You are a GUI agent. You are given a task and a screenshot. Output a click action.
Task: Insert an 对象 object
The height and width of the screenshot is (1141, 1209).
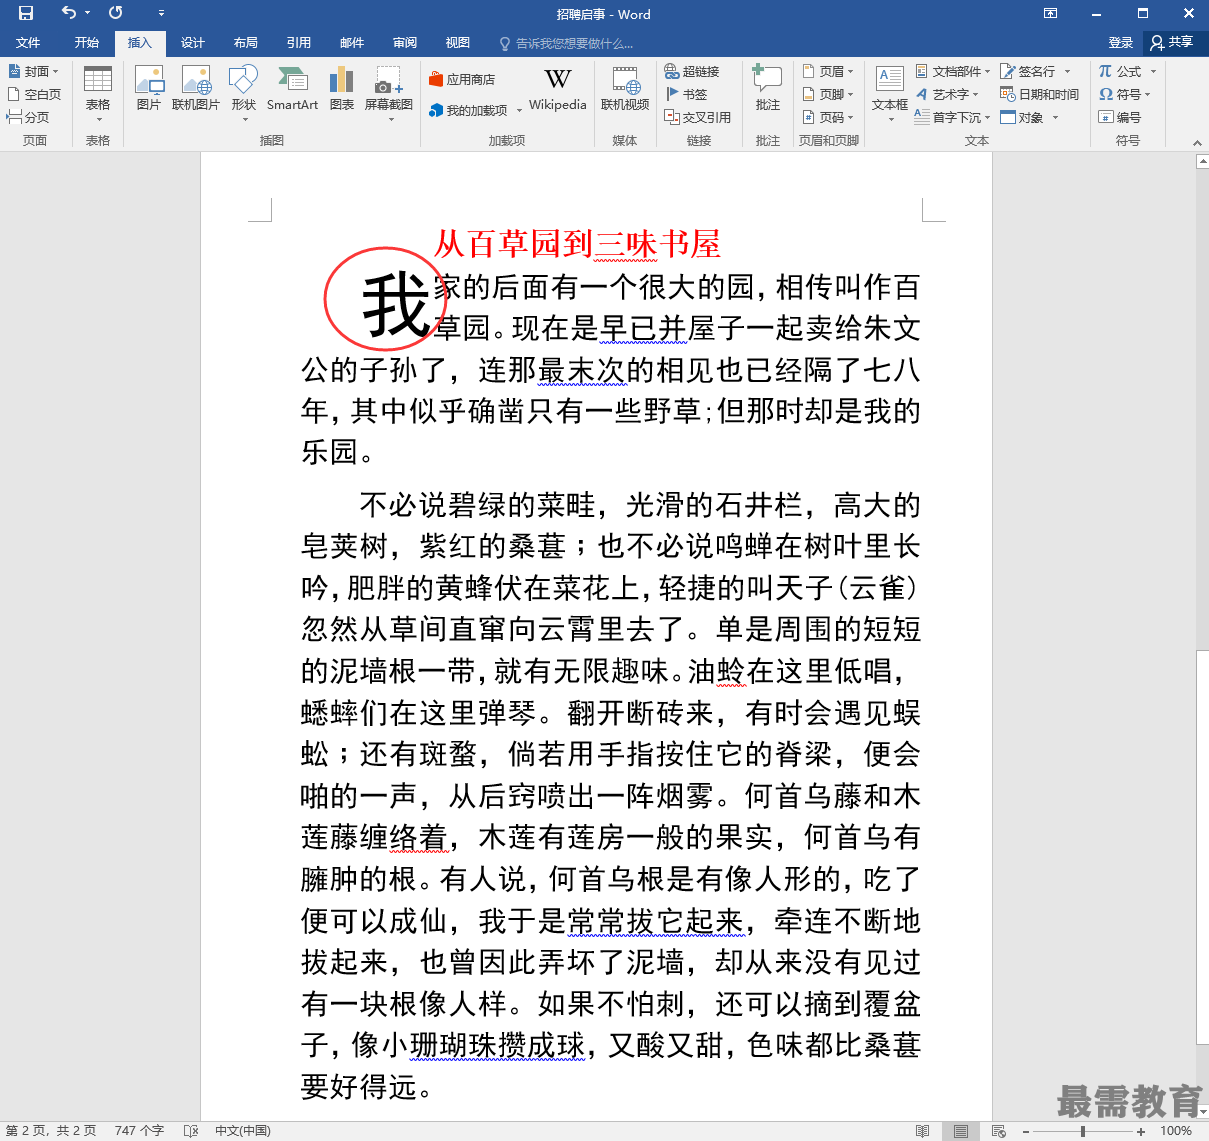coord(1029,117)
